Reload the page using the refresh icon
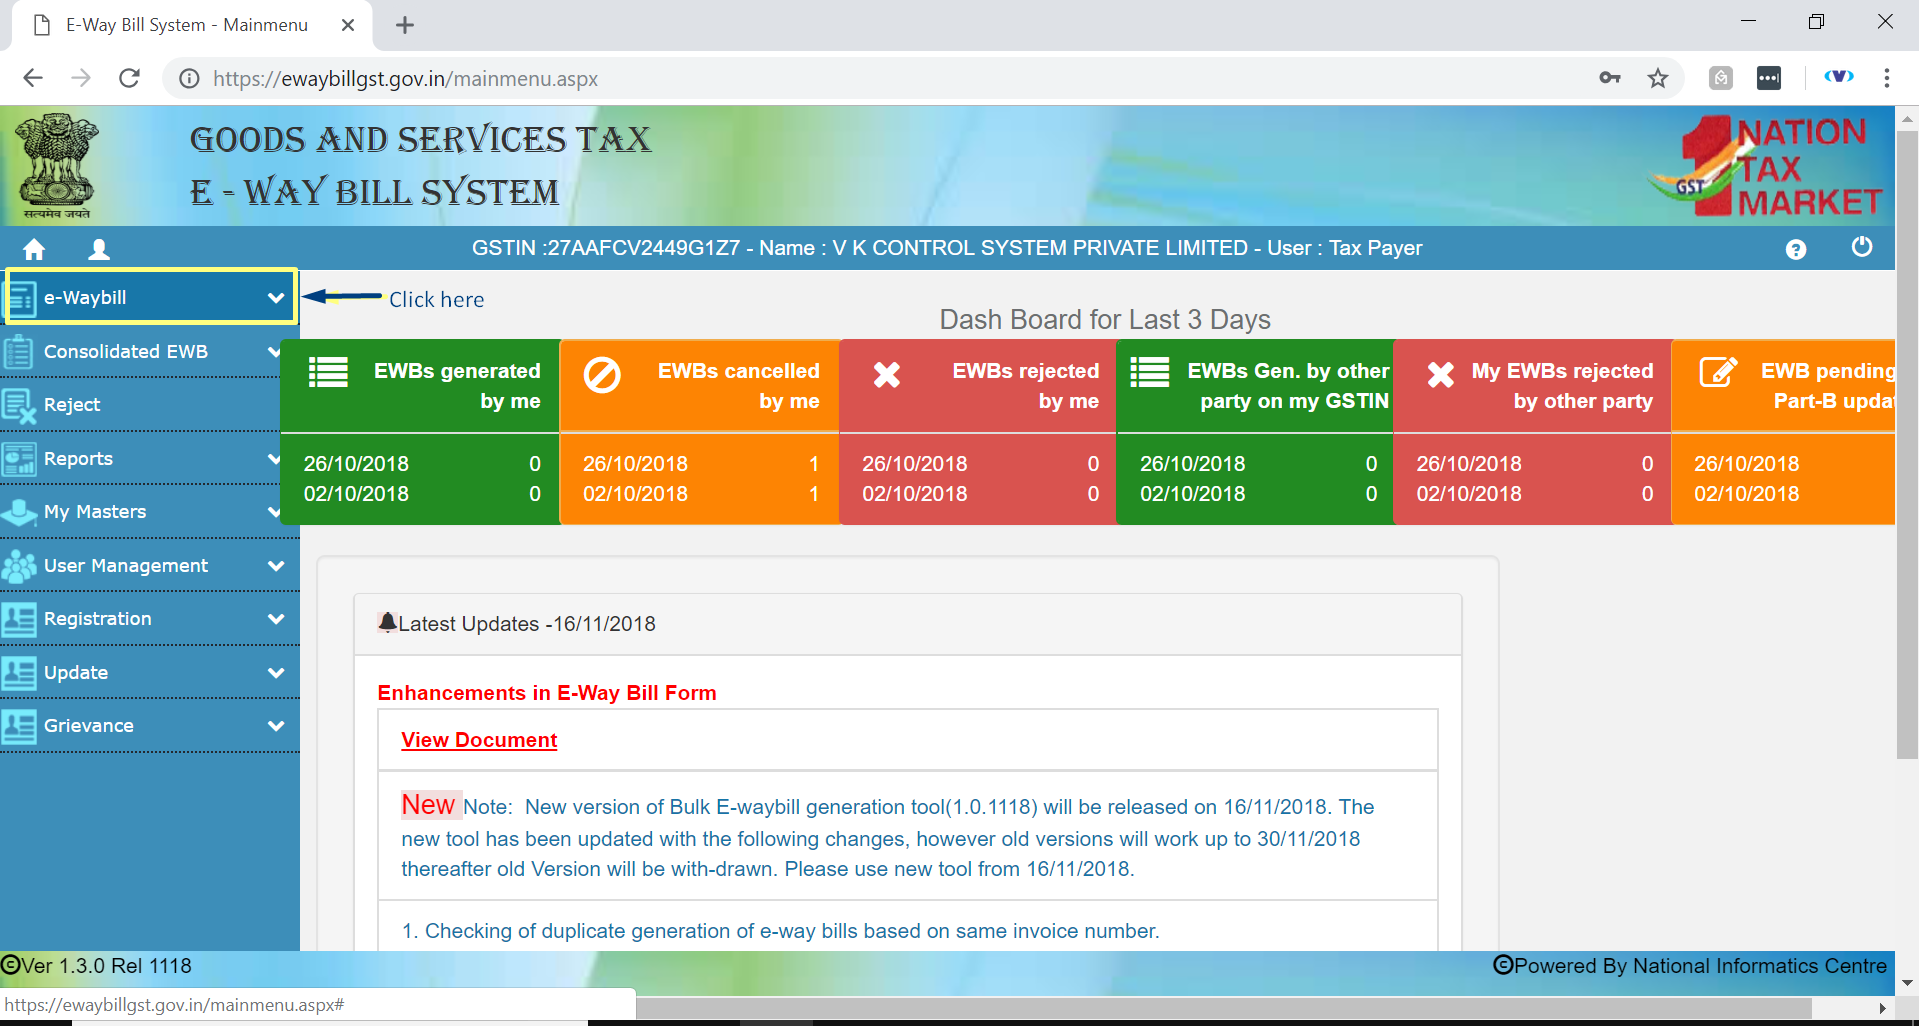1919x1026 pixels. point(129,78)
